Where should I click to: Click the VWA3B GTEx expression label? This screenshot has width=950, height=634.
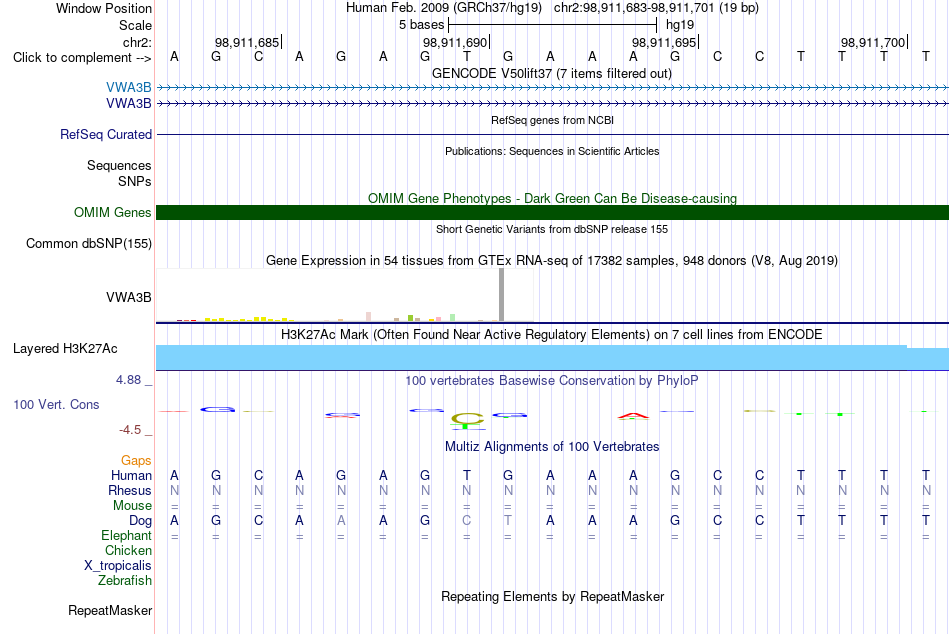click(128, 298)
